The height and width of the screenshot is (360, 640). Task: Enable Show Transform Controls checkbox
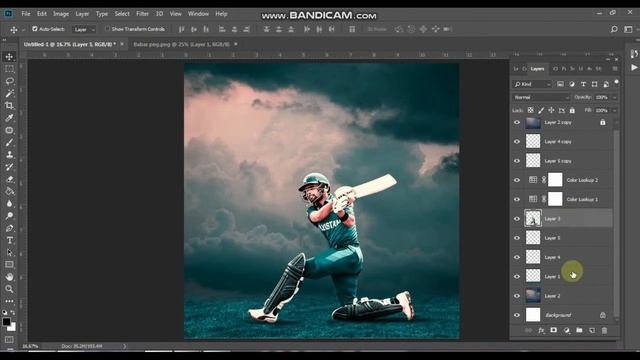point(107,29)
